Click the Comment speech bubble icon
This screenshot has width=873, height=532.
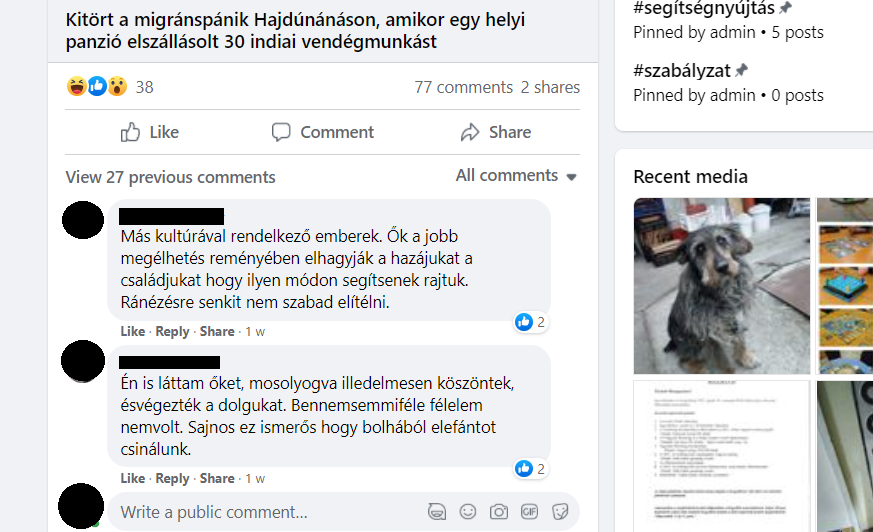pyautogui.click(x=281, y=132)
